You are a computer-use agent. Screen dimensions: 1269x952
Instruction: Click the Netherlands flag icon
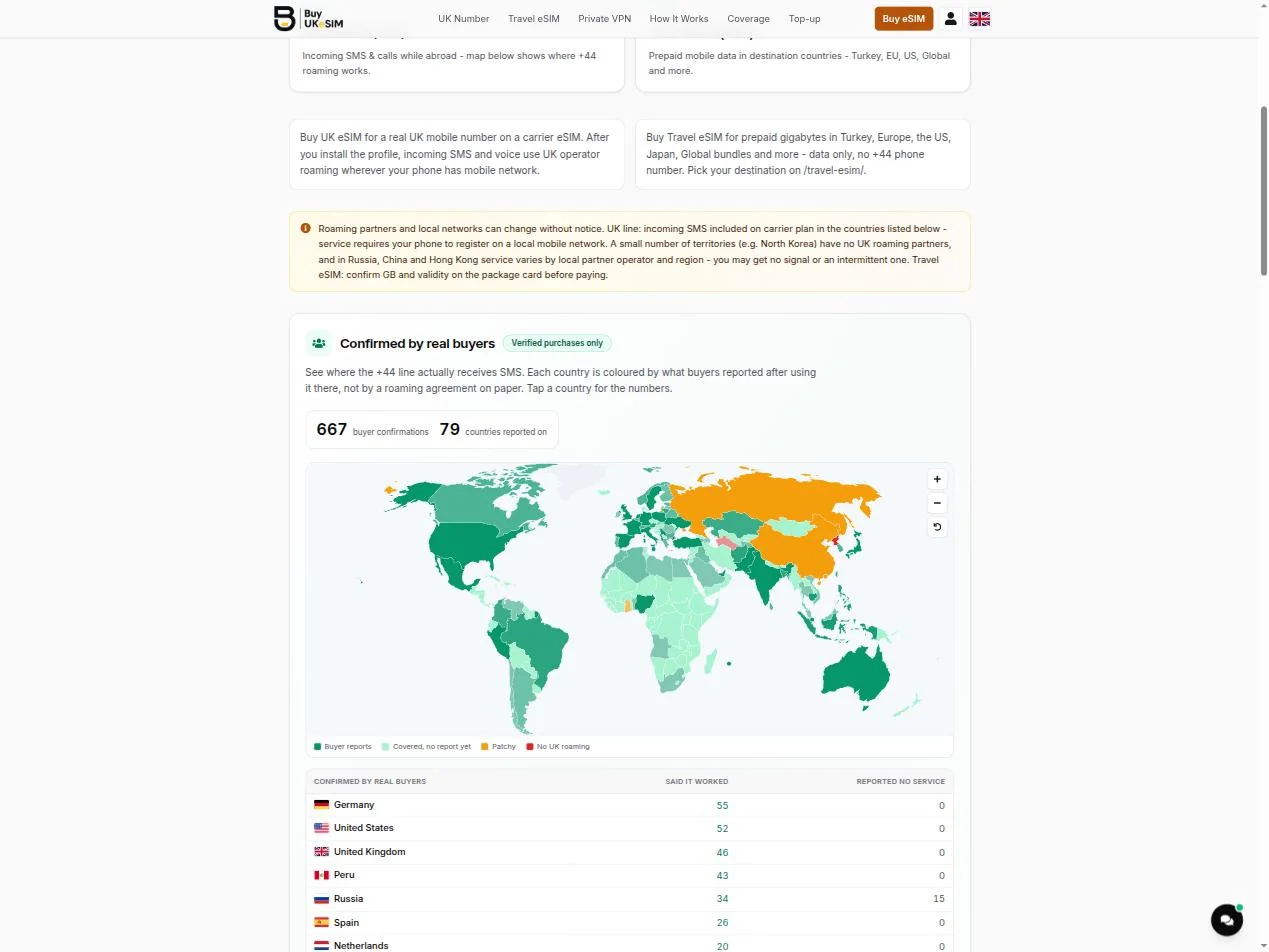321,945
